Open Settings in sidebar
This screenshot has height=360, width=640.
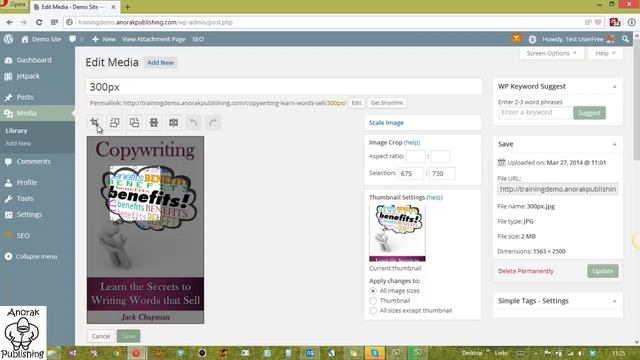point(29,214)
